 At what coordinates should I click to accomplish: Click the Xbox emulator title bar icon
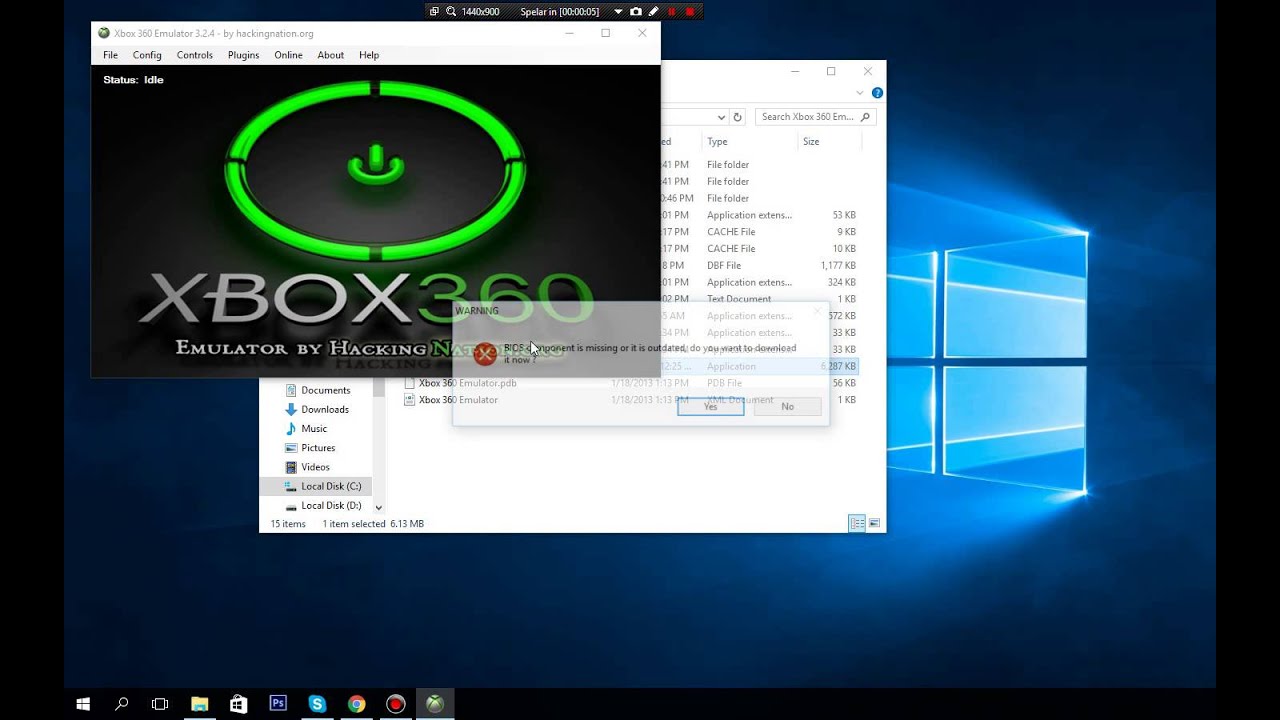pos(104,33)
